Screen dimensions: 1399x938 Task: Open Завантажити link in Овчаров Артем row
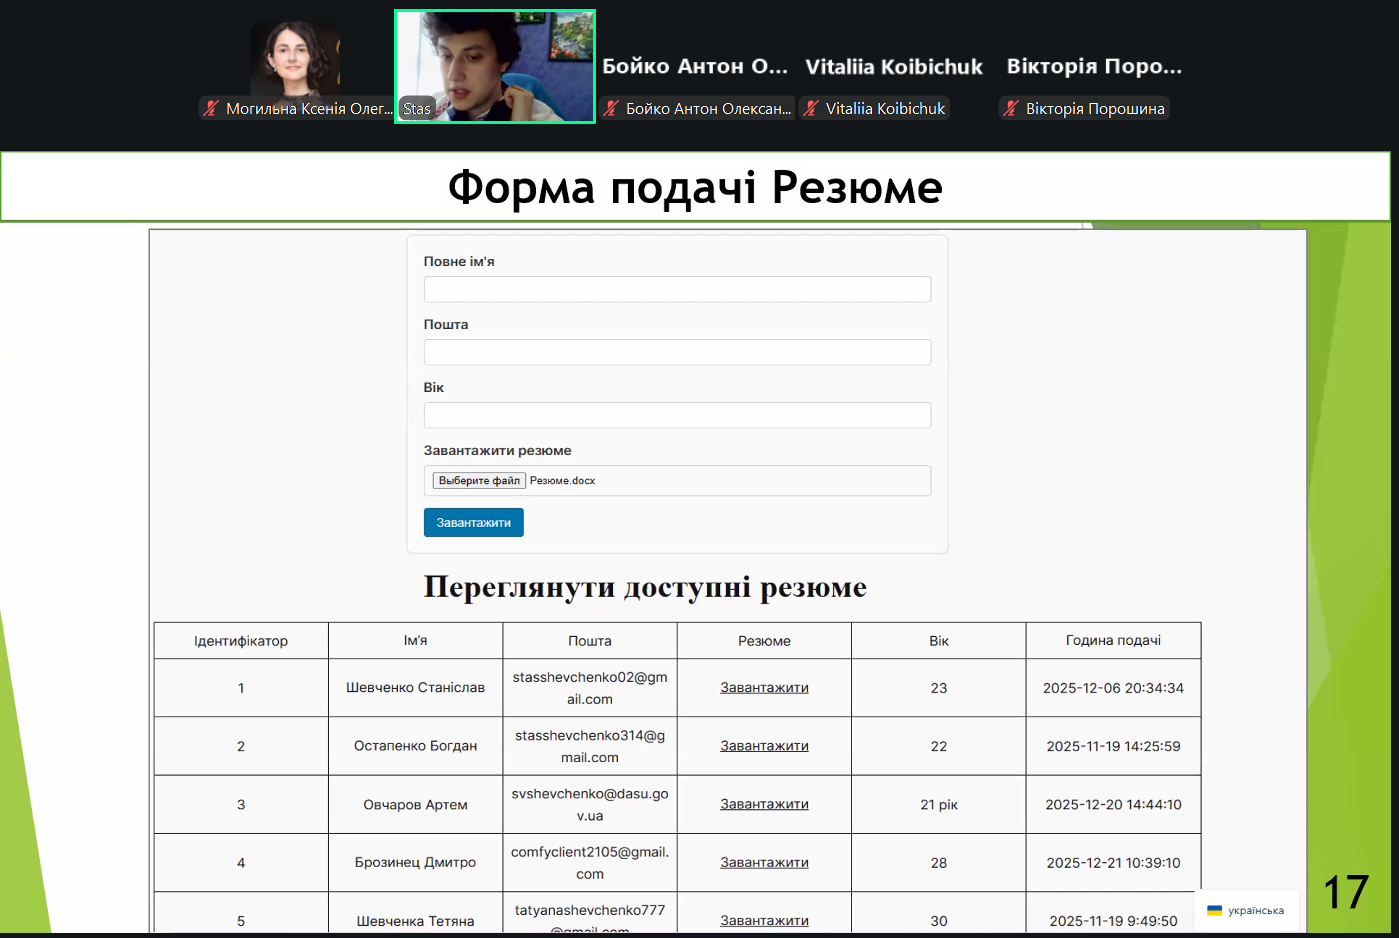click(x=764, y=804)
